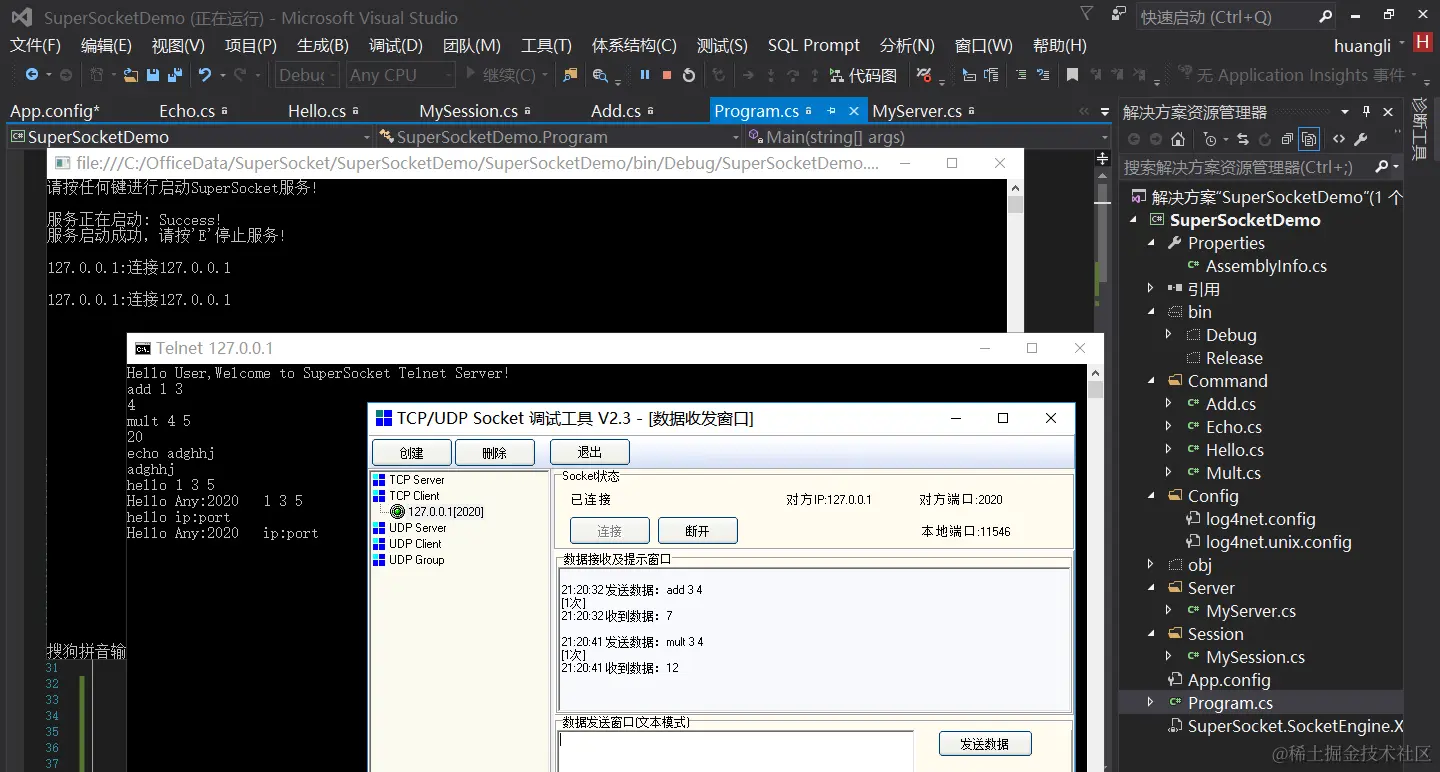Image resolution: width=1440 pixels, height=772 pixels.
Task: Expand the obj folder node
Action: coord(1150,565)
